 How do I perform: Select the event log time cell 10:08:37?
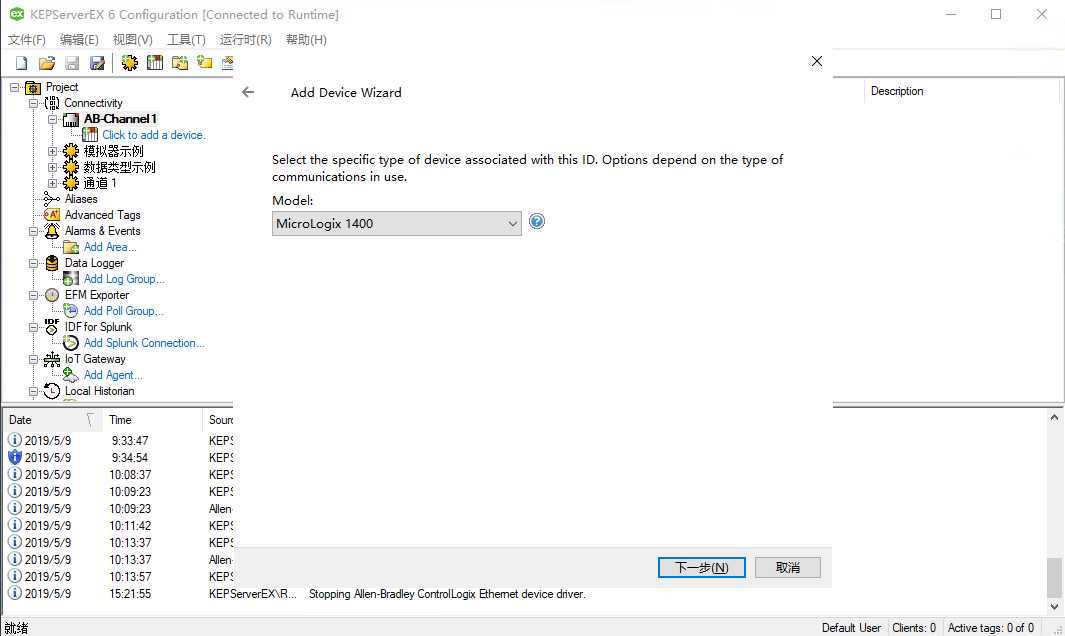coord(130,475)
